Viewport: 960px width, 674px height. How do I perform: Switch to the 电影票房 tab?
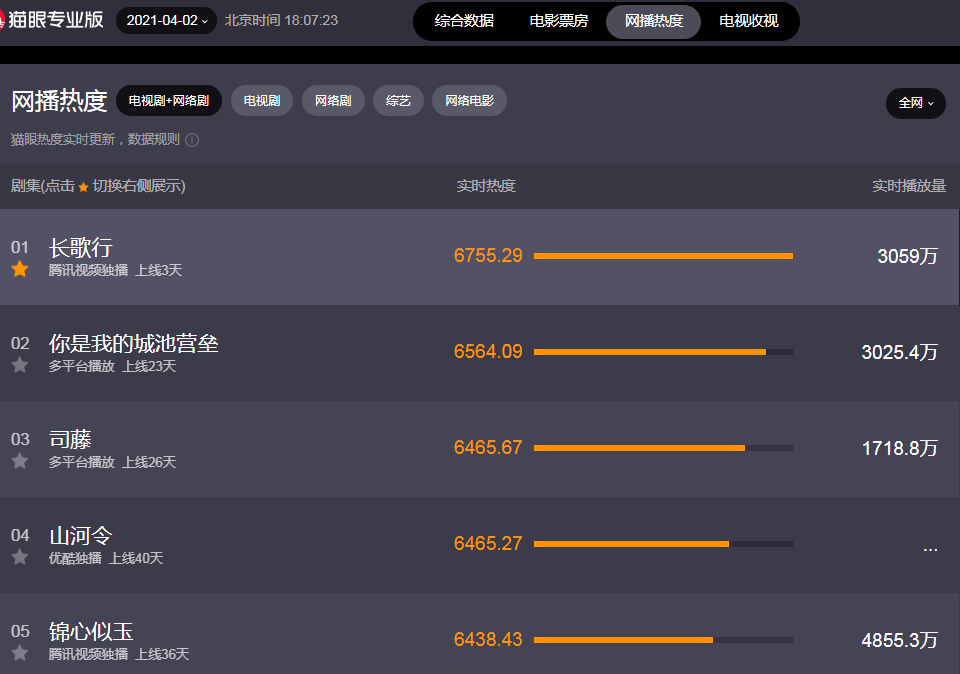pyautogui.click(x=559, y=21)
